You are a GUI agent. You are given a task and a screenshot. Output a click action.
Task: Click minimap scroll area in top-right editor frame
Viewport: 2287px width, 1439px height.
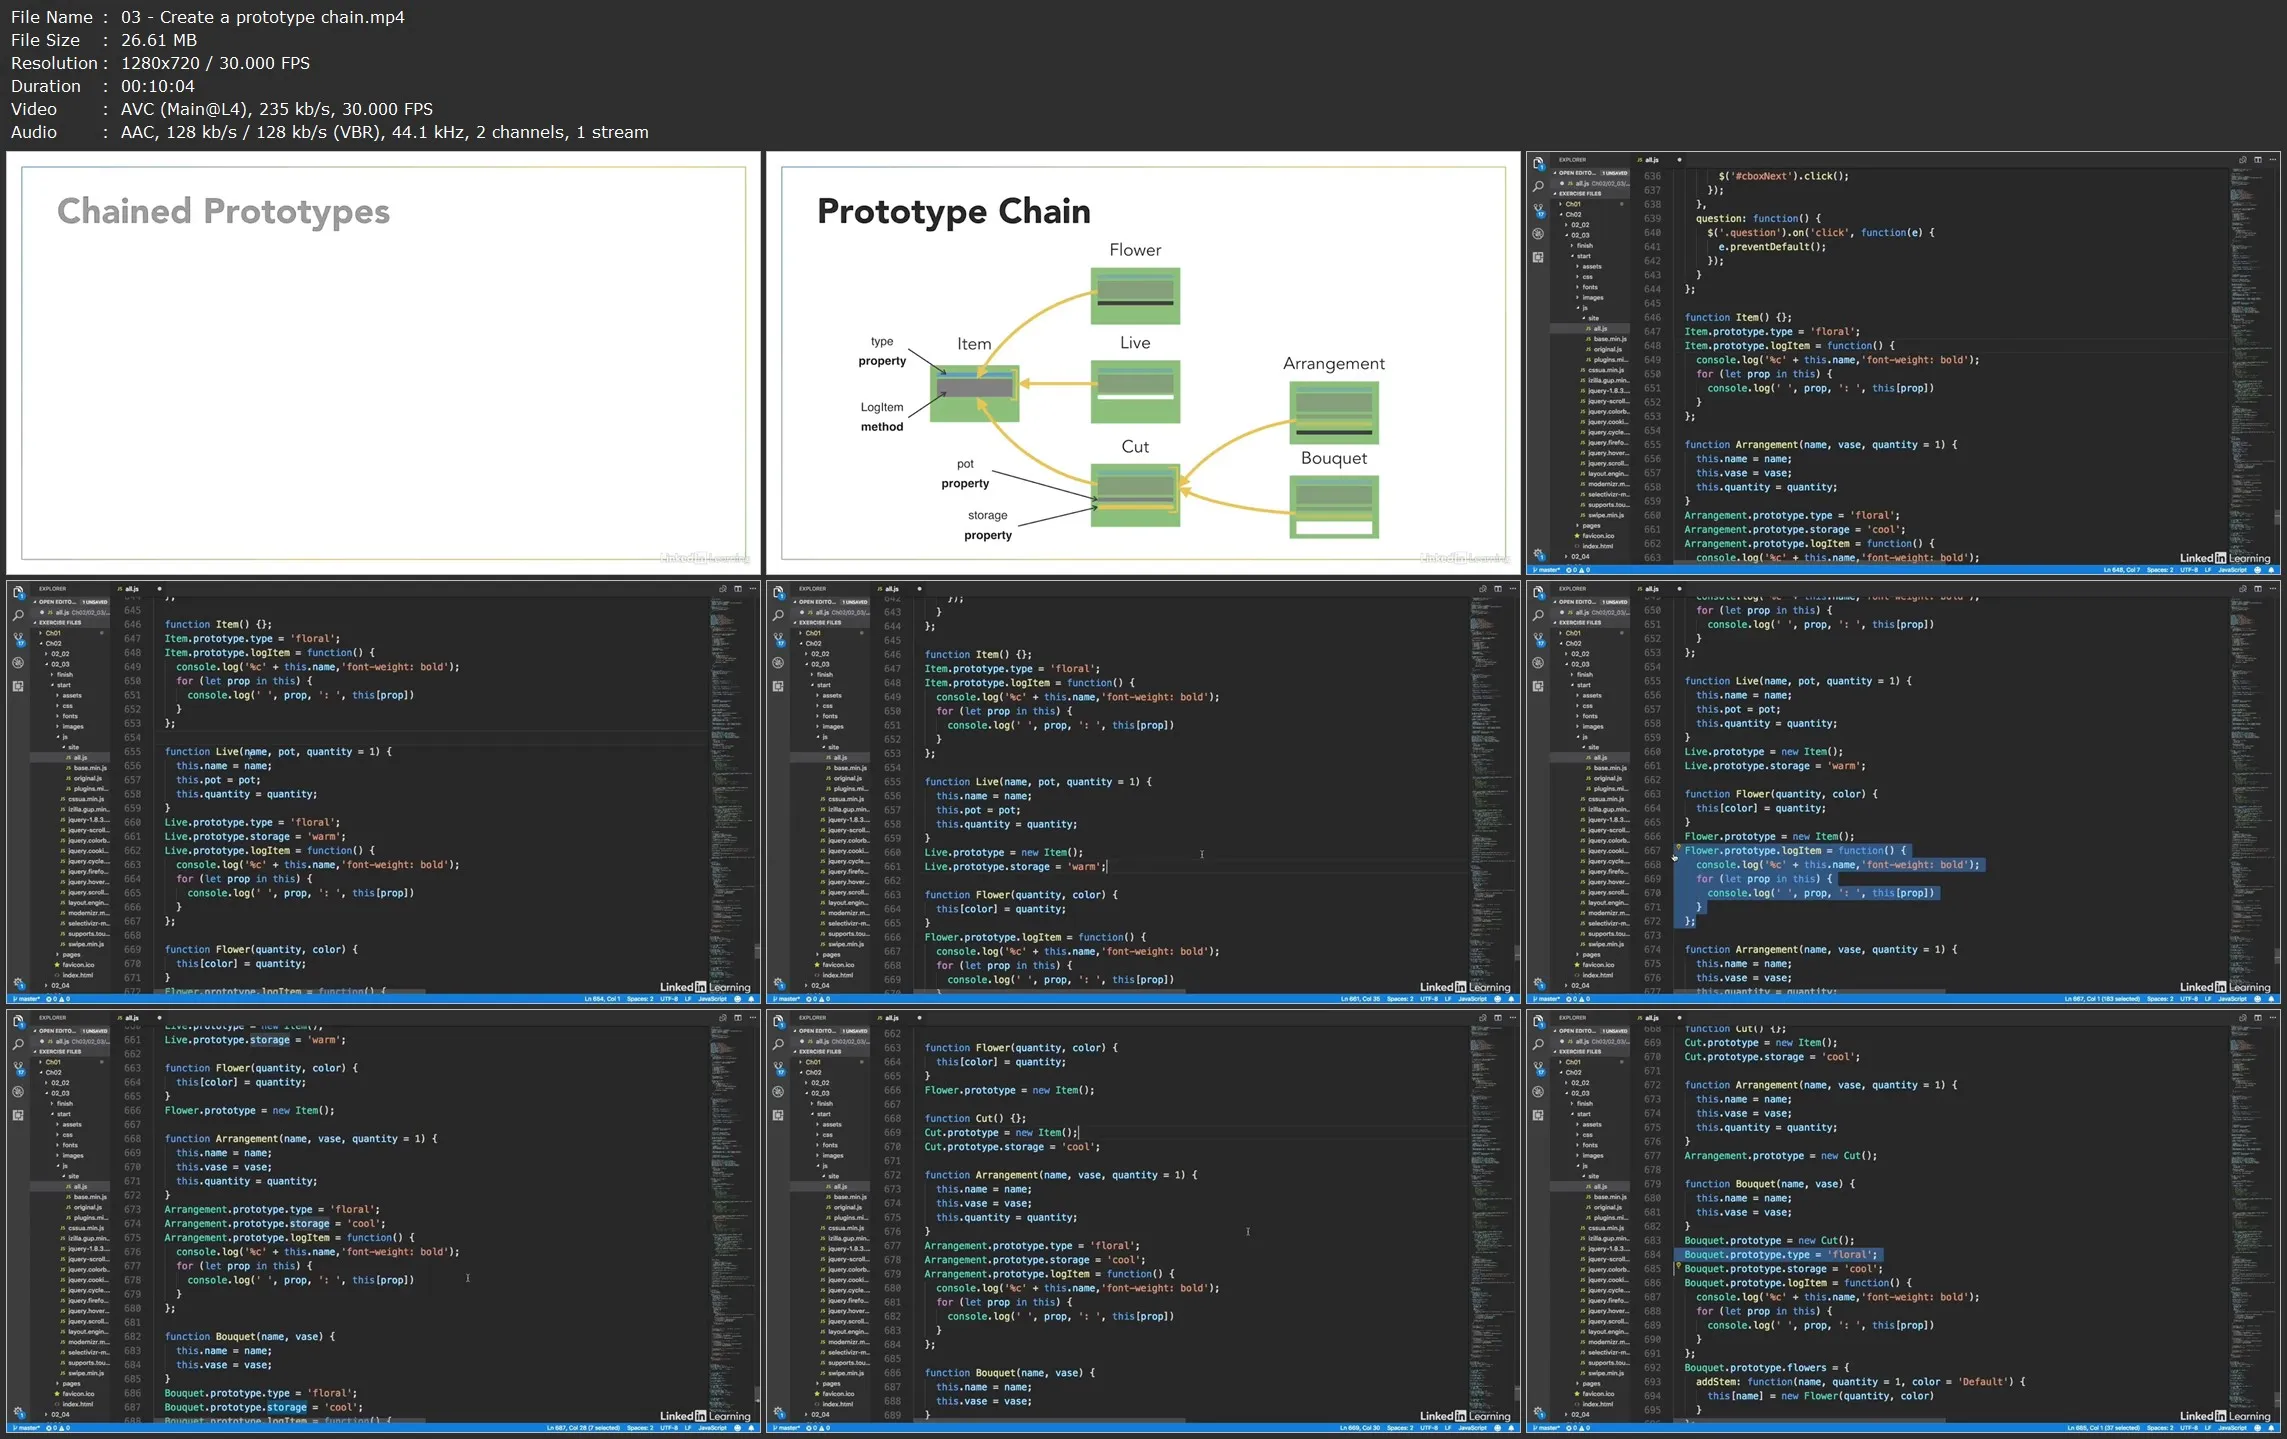point(2243,300)
